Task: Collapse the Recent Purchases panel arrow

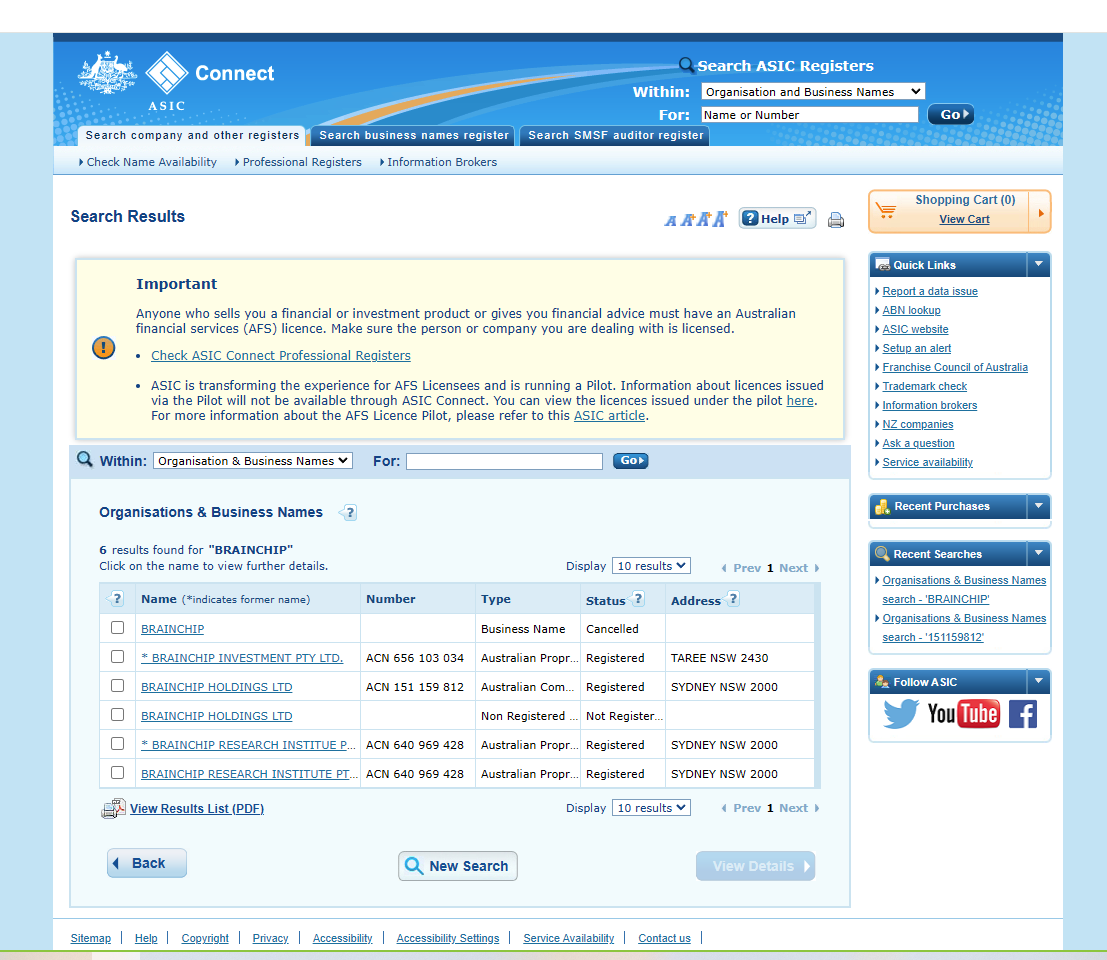Action: pyautogui.click(x=1039, y=506)
